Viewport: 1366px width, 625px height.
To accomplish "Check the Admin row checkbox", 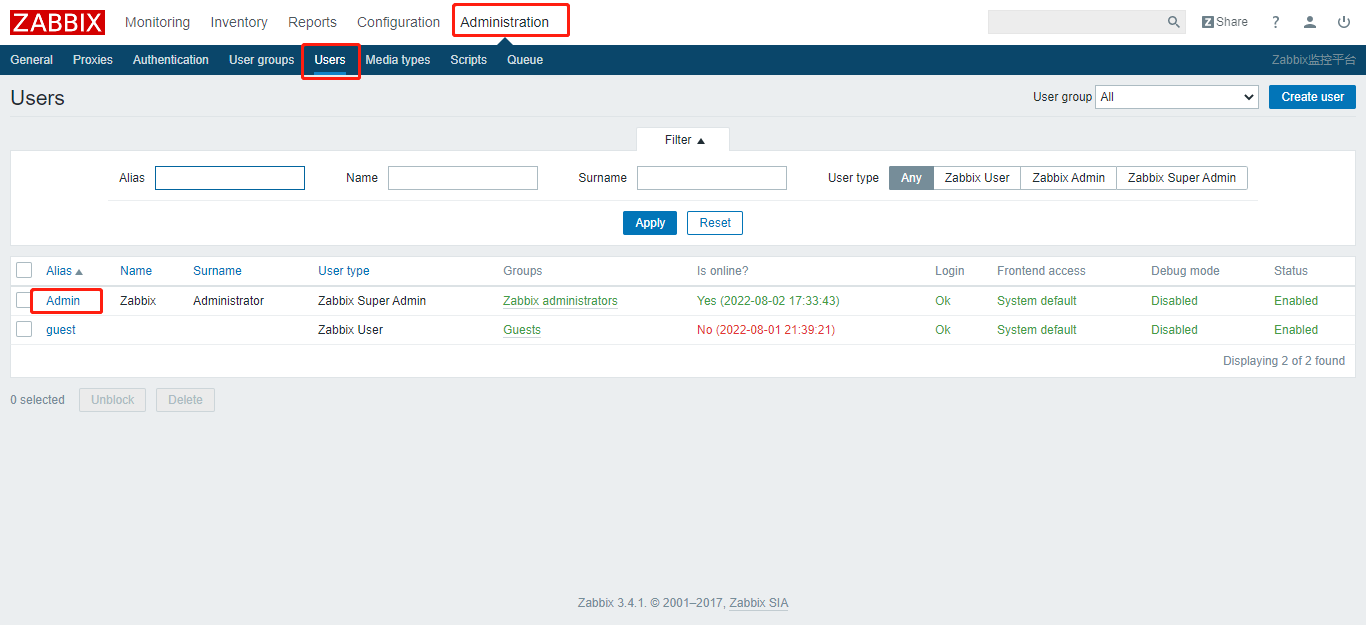I will point(24,300).
